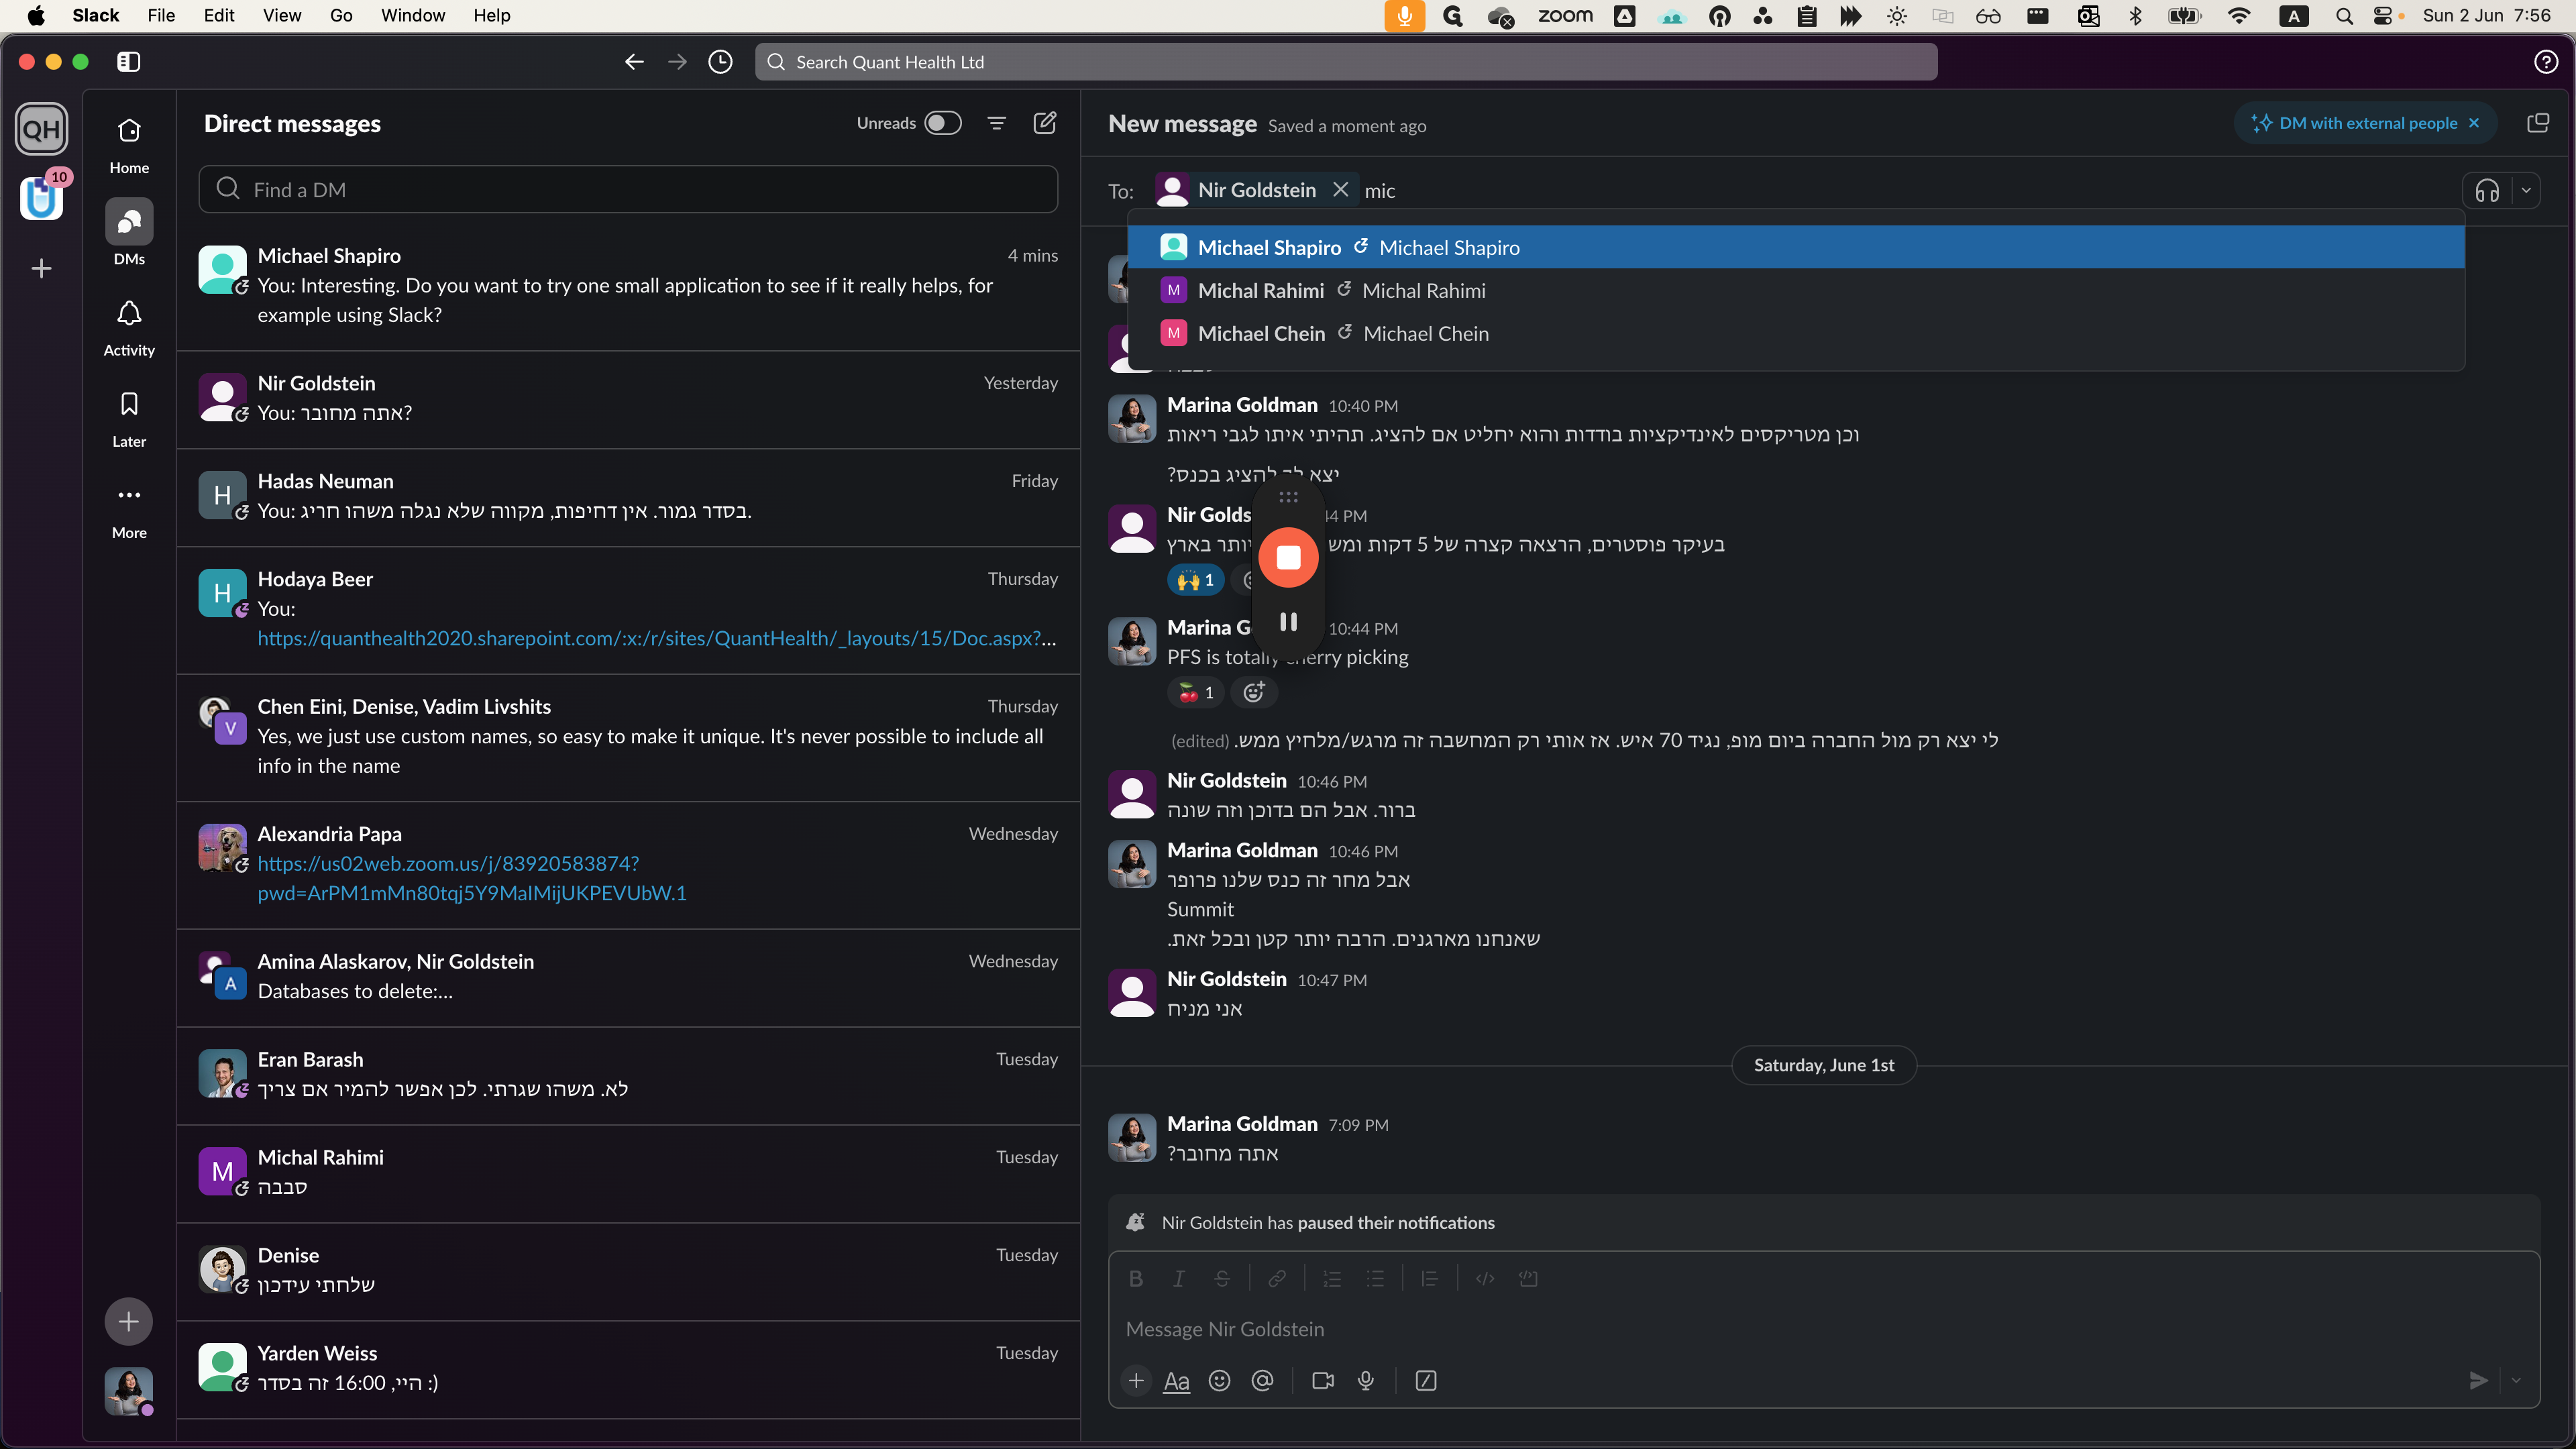Open the Activity bell section
Screen dimensions: 2576x1449
(129, 328)
